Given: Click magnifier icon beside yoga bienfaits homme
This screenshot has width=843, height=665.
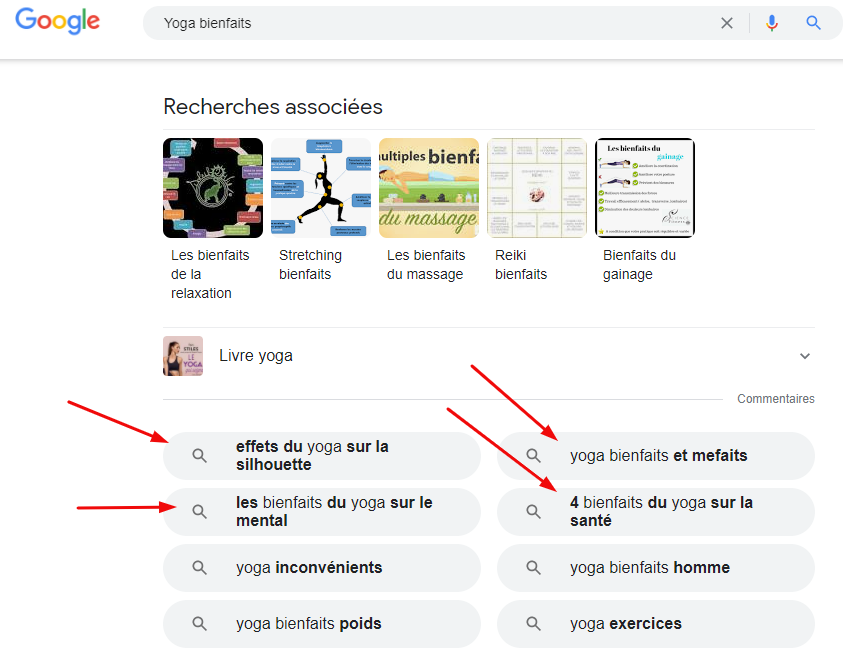Looking at the screenshot, I should (x=533, y=568).
